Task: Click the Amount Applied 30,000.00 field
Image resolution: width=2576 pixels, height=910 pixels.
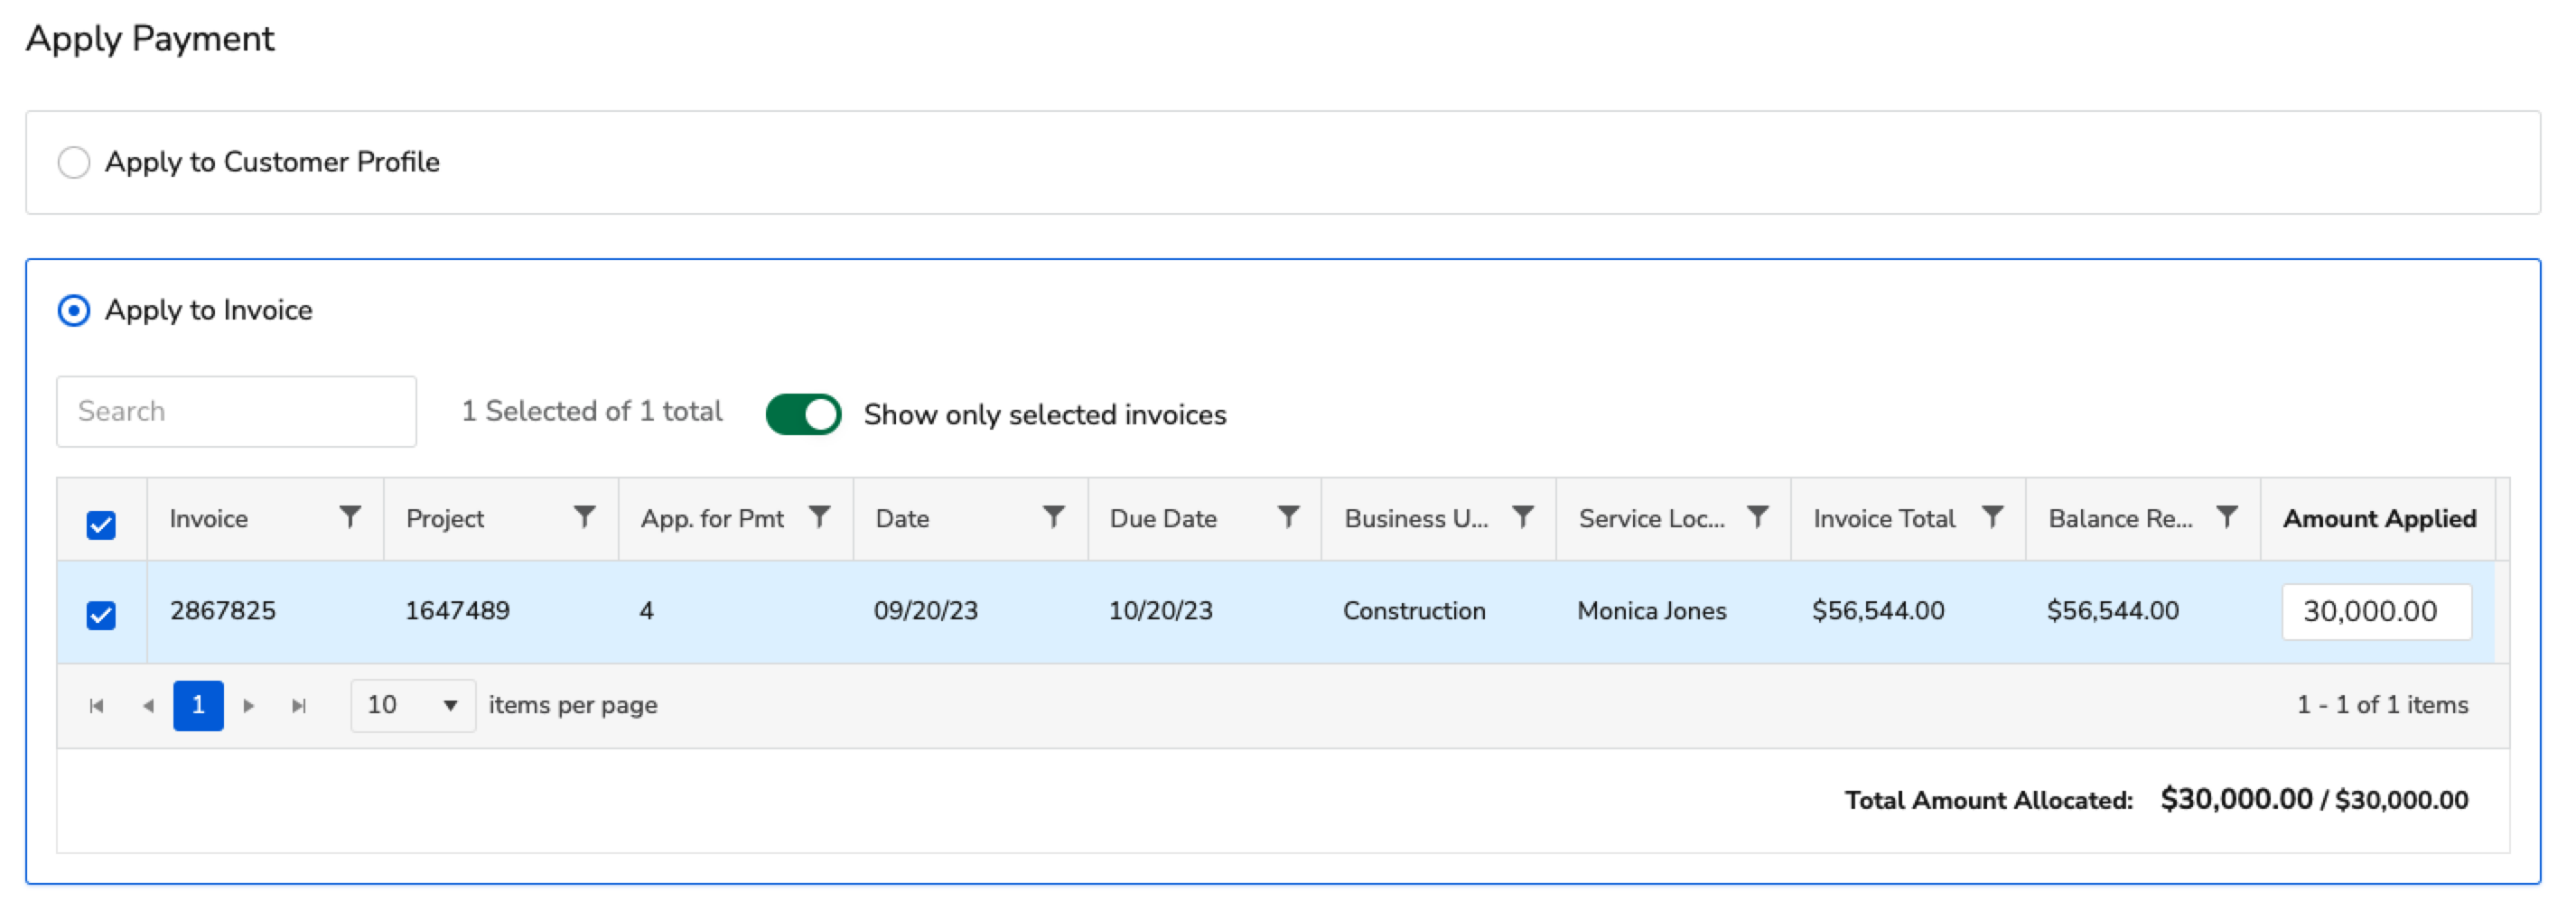Action: [x=2376, y=611]
